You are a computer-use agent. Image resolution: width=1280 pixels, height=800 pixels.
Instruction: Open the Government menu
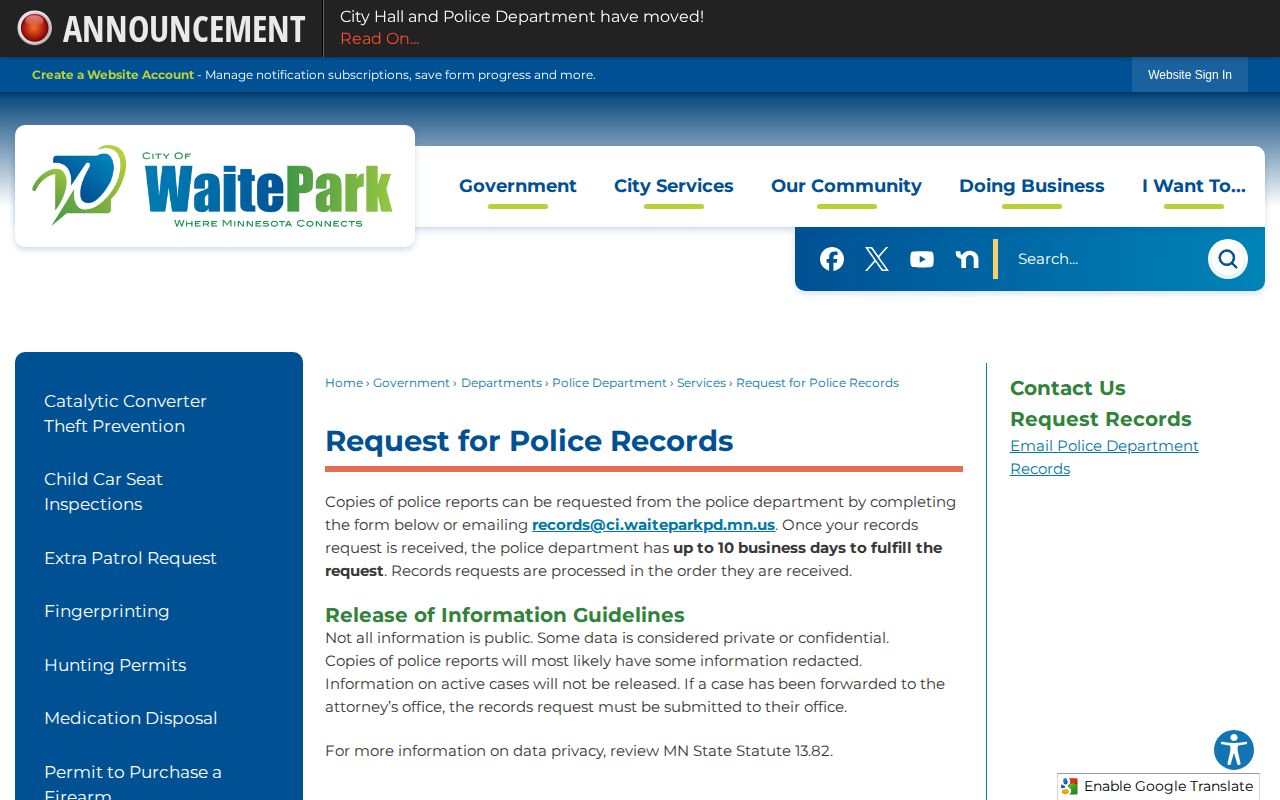[518, 186]
